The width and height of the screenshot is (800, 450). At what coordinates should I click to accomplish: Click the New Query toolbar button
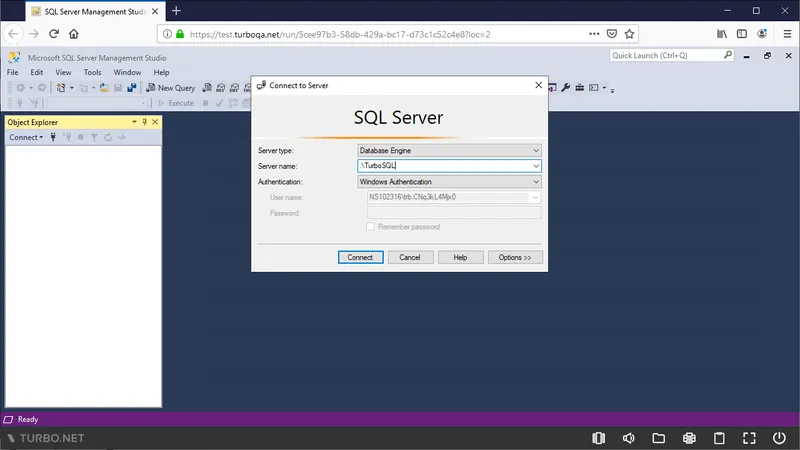(170, 88)
